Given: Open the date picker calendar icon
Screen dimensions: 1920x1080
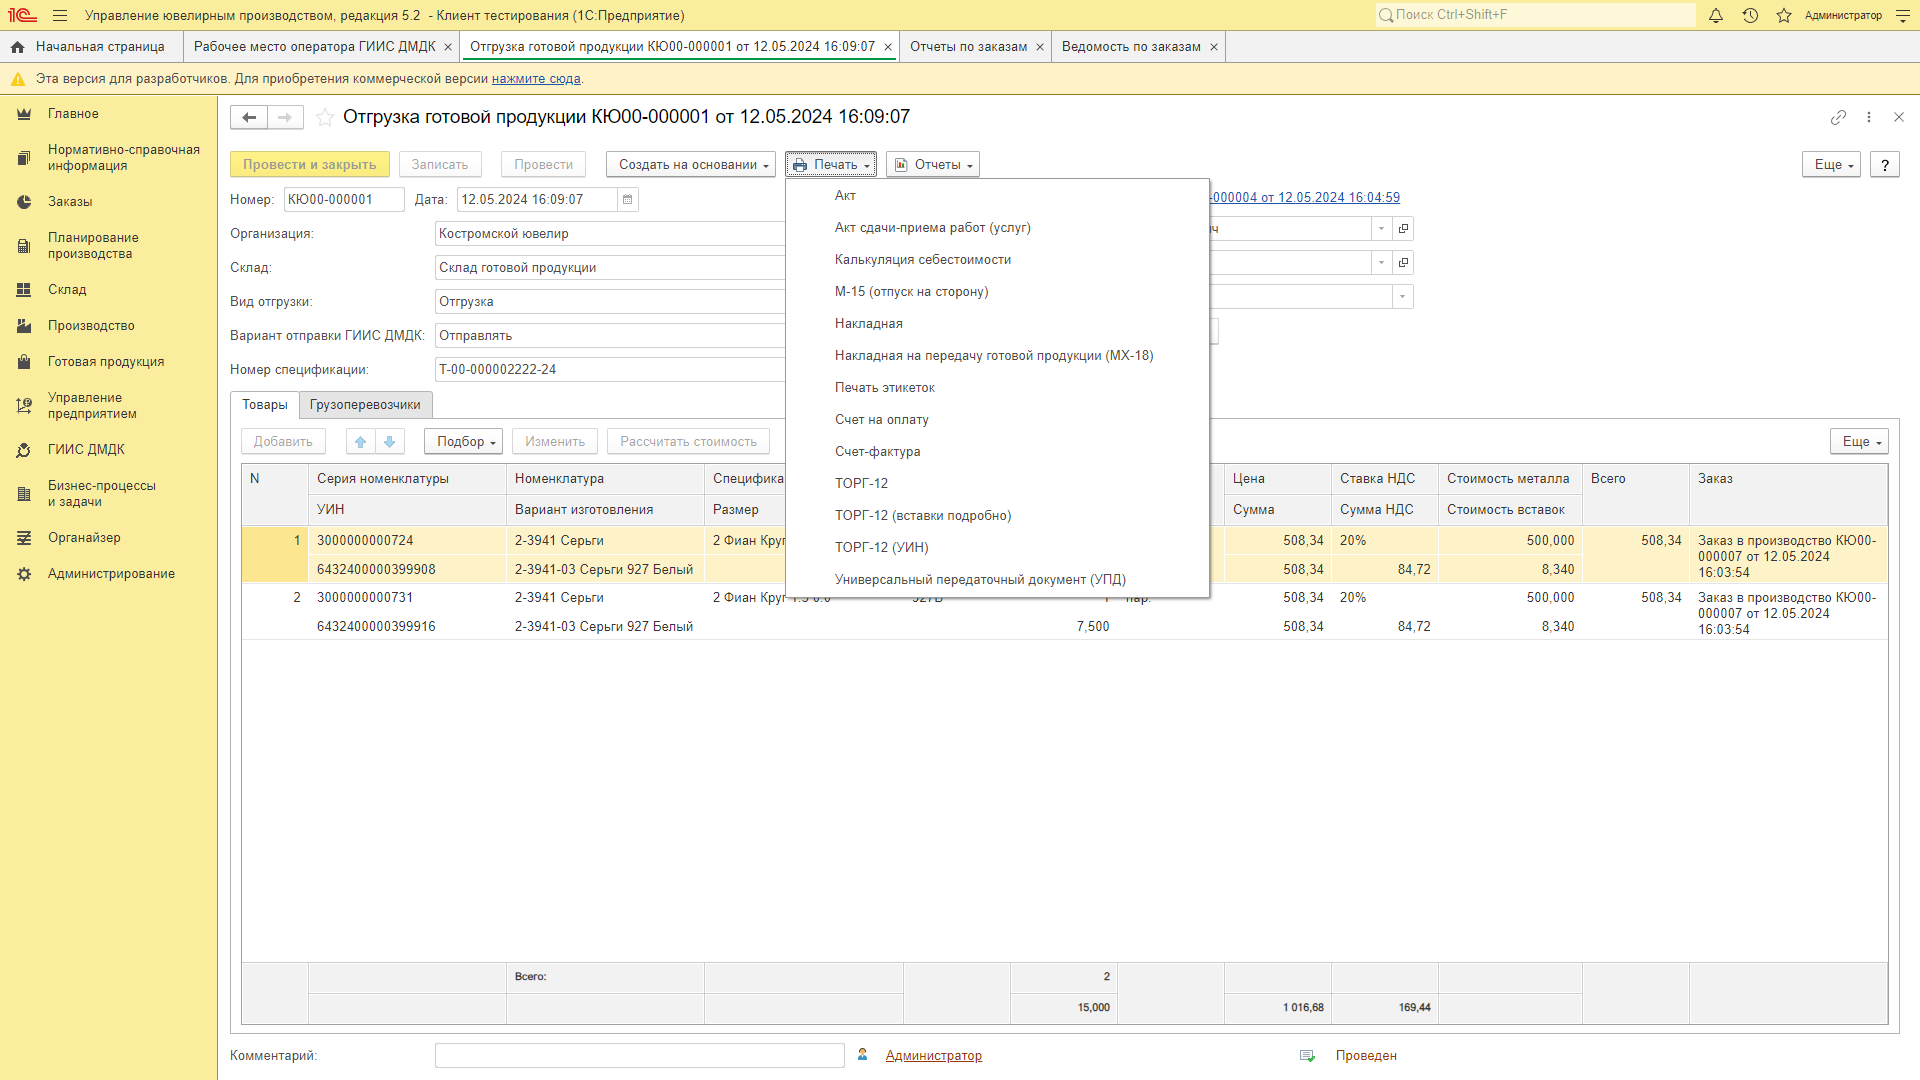Looking at the screenshot, I should tap(627, 200).
